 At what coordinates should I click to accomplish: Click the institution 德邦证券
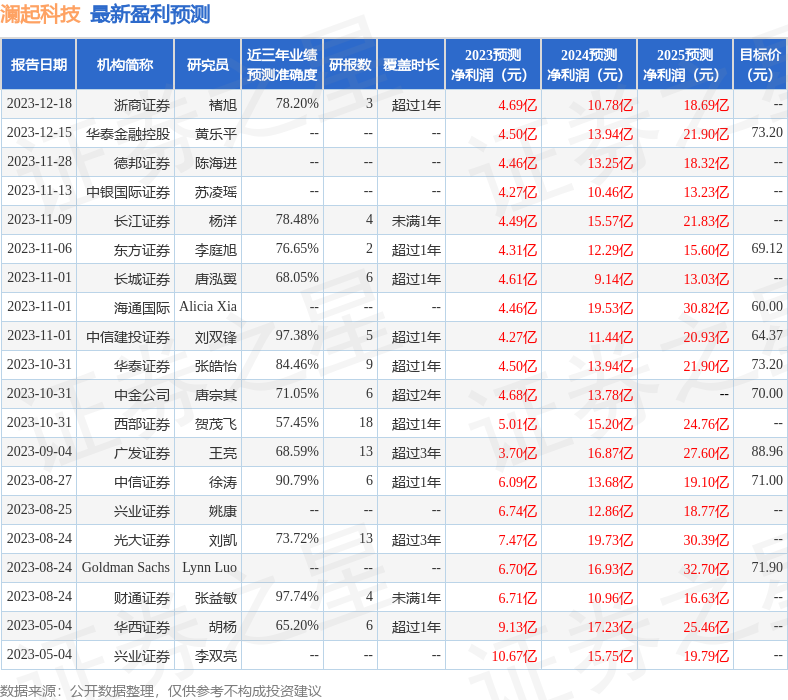pyautogui.click(x=142, y=163)
